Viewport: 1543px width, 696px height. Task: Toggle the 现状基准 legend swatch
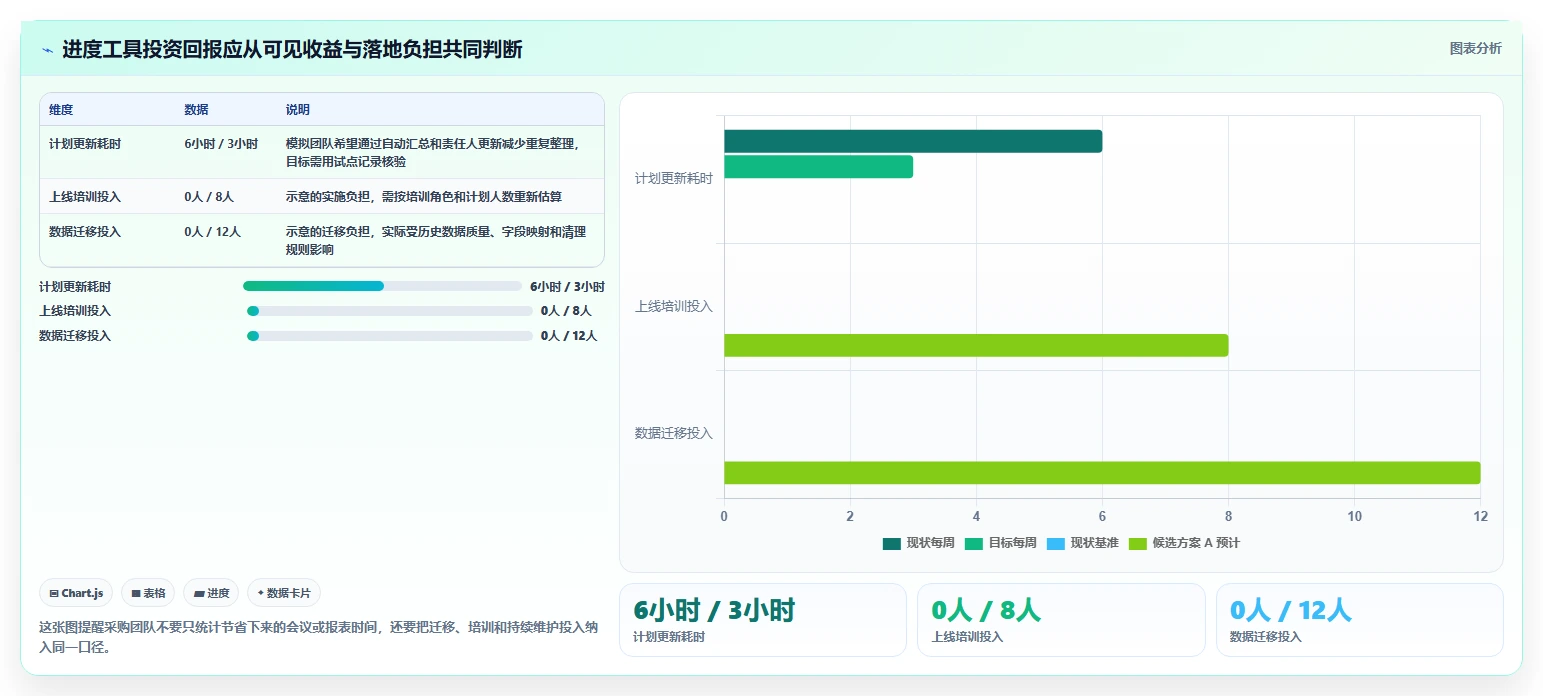coord(1056,544)
